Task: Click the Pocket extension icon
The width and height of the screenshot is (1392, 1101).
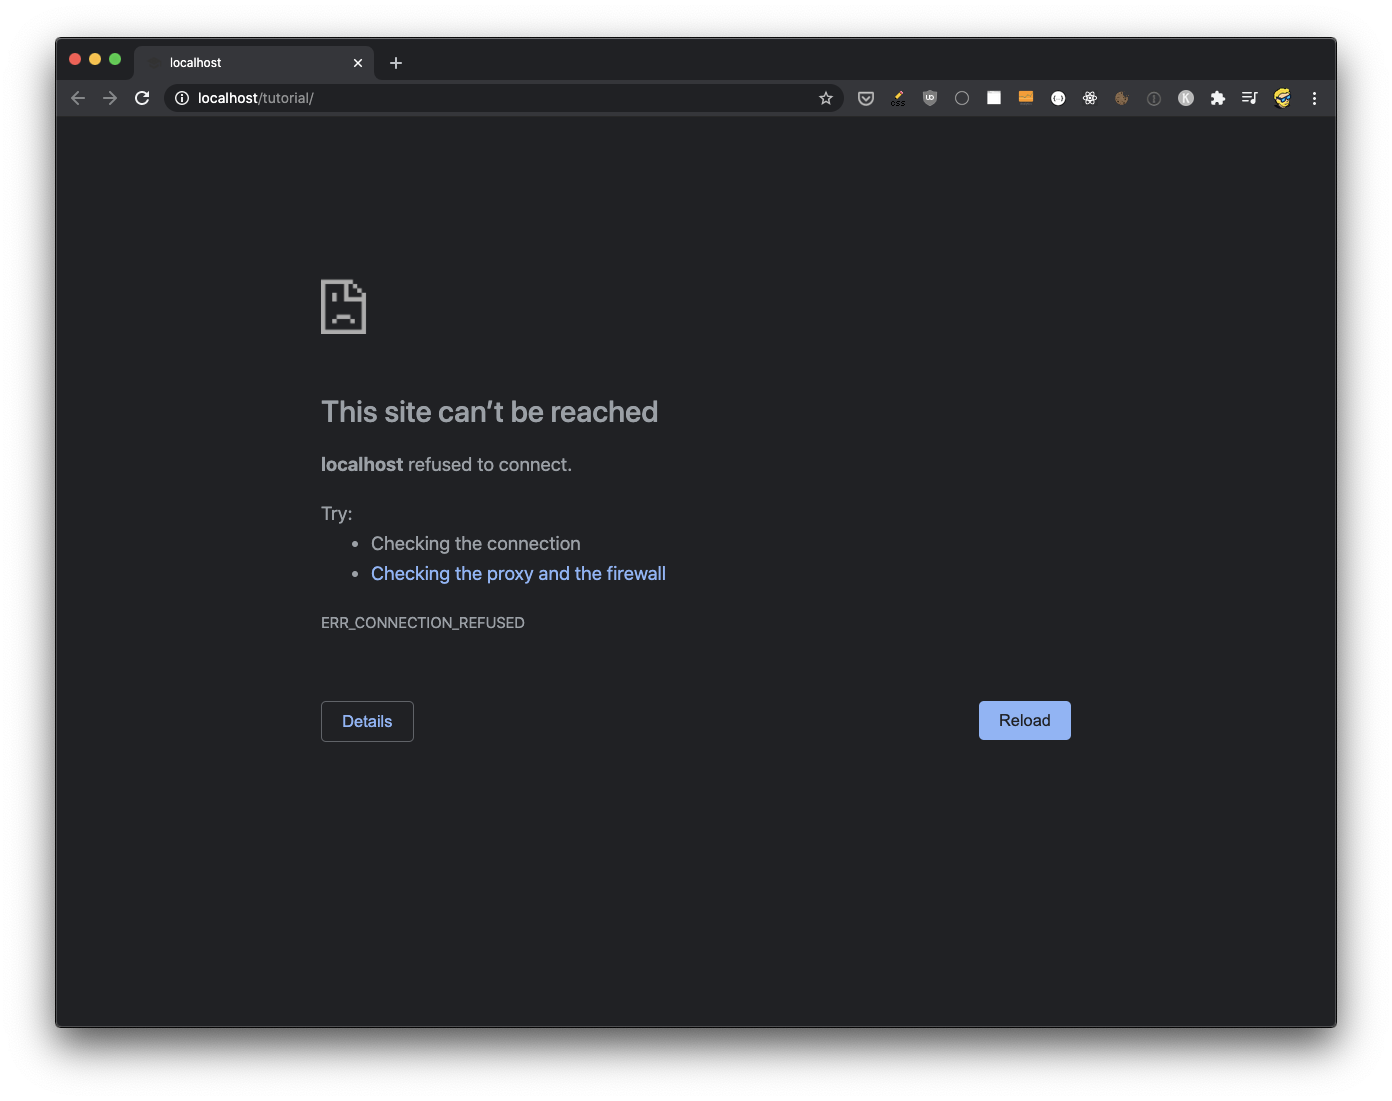Action: pos(866,98)
